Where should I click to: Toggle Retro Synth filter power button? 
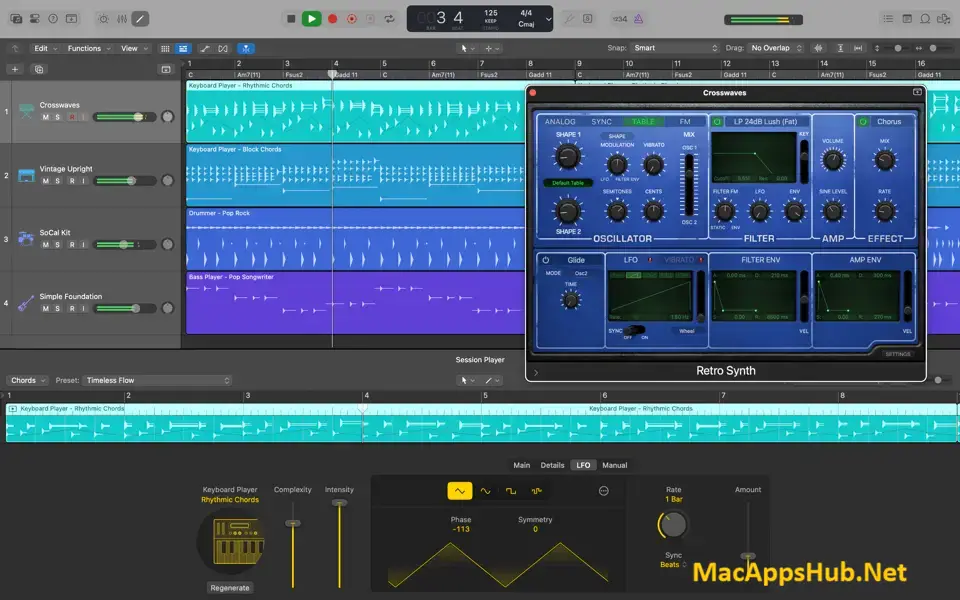(717, 121)
